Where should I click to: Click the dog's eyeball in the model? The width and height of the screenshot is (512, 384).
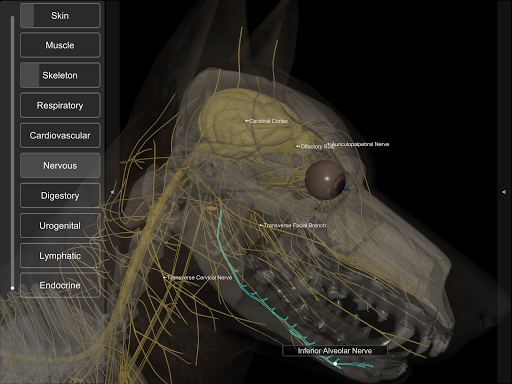click(x=326, y=181)
